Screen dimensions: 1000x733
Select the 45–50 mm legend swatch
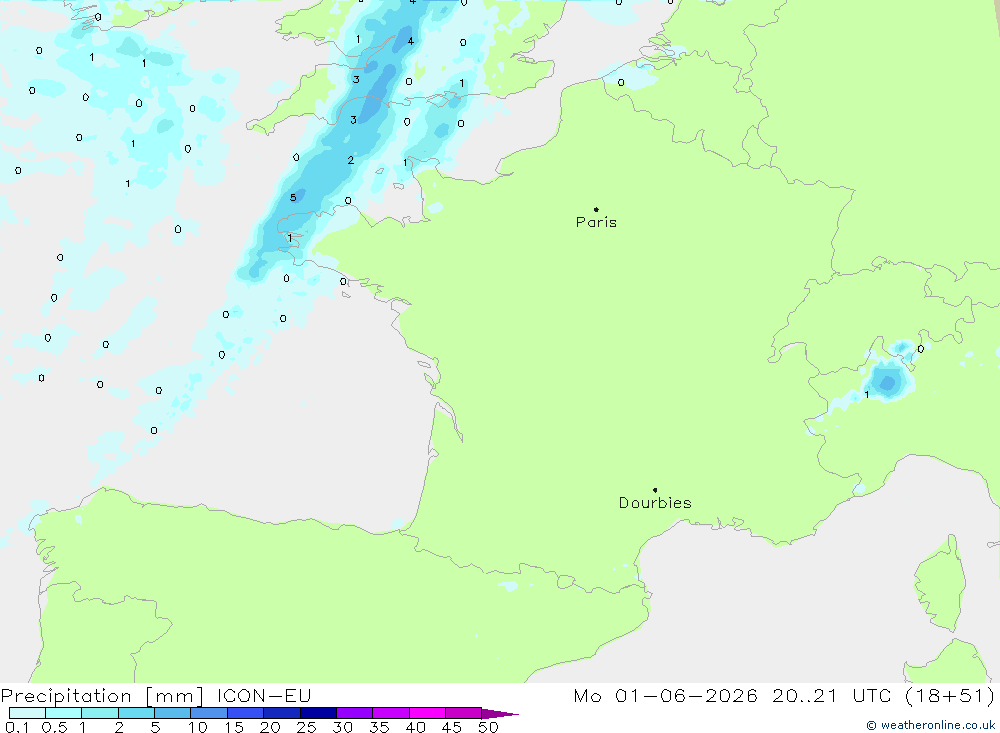point(464,713)
